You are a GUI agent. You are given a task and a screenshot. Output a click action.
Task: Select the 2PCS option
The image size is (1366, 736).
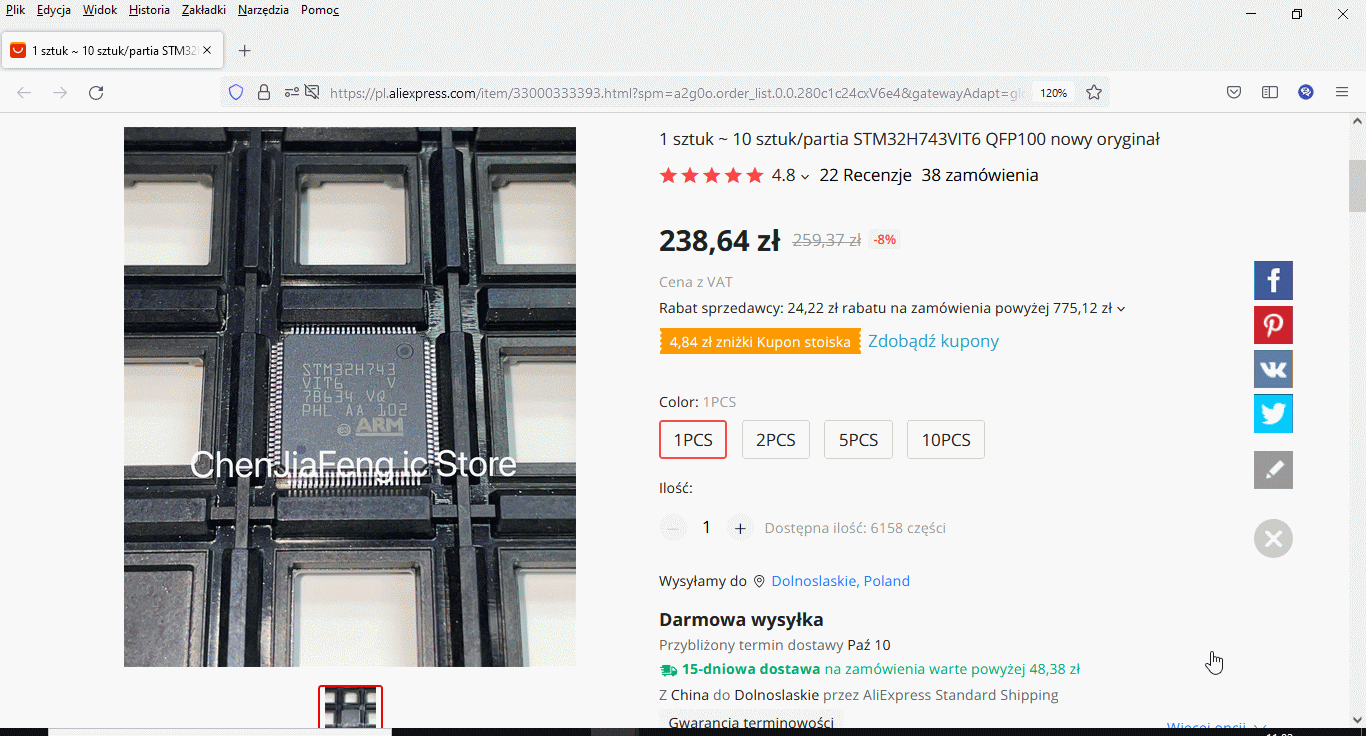[x=776, y=440]
